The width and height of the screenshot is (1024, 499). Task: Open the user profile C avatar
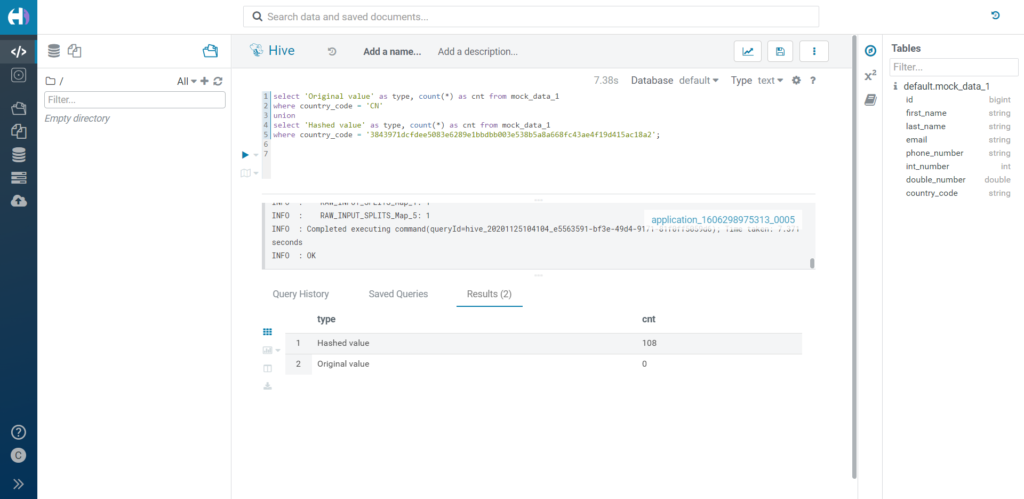[18, 456]
